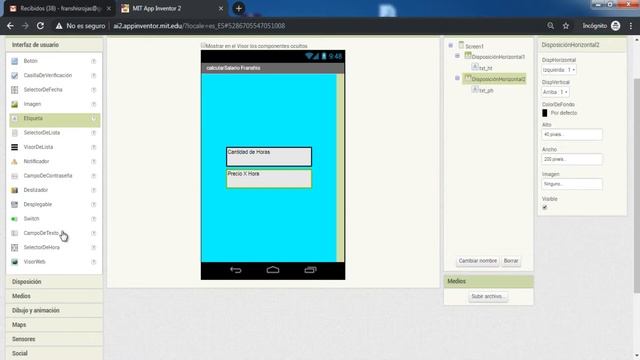Select txt_ph in component tree
Image resolution: width=640 pixels, height=360 pixels.
tap(483, 90)
